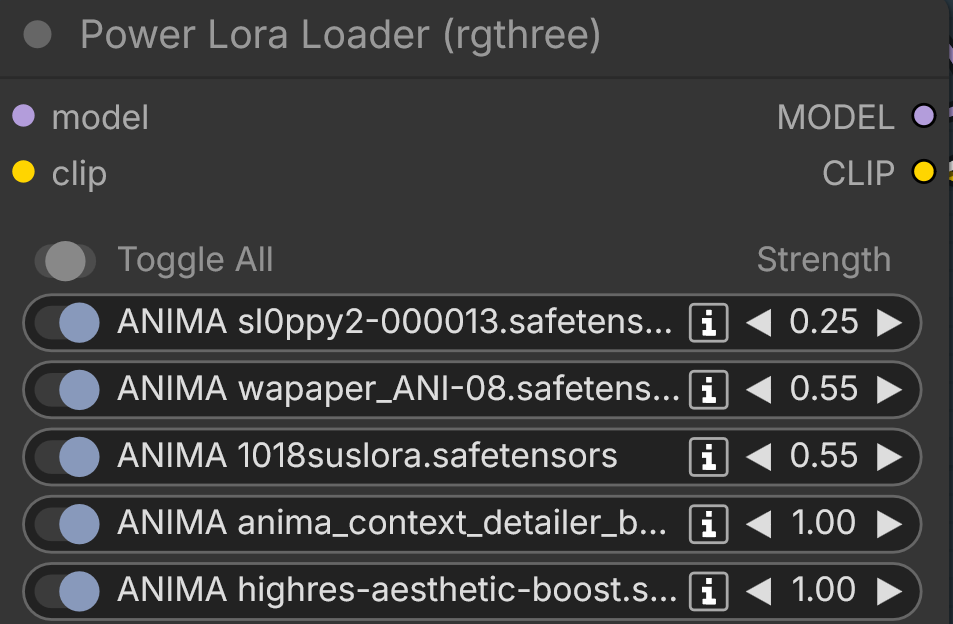Show info for 1018suslora lora
This screenshot has width=953, height=624.
pos(708,457)
